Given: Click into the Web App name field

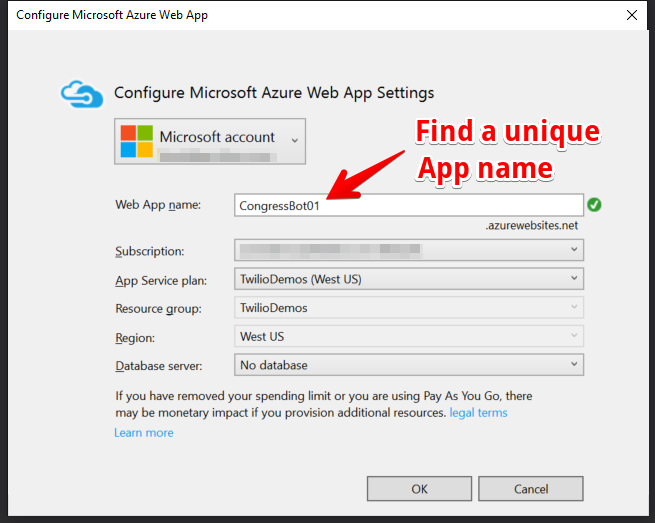Looking at the screenshot, I should coord(409,205).
